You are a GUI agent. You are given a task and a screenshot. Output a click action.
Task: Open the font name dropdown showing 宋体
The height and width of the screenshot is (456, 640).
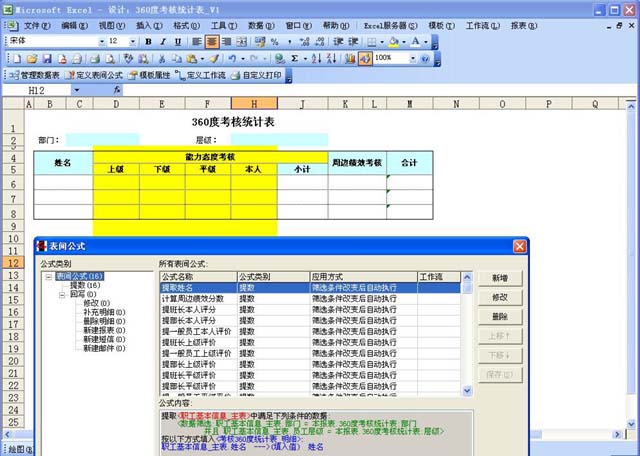[101, 41]
